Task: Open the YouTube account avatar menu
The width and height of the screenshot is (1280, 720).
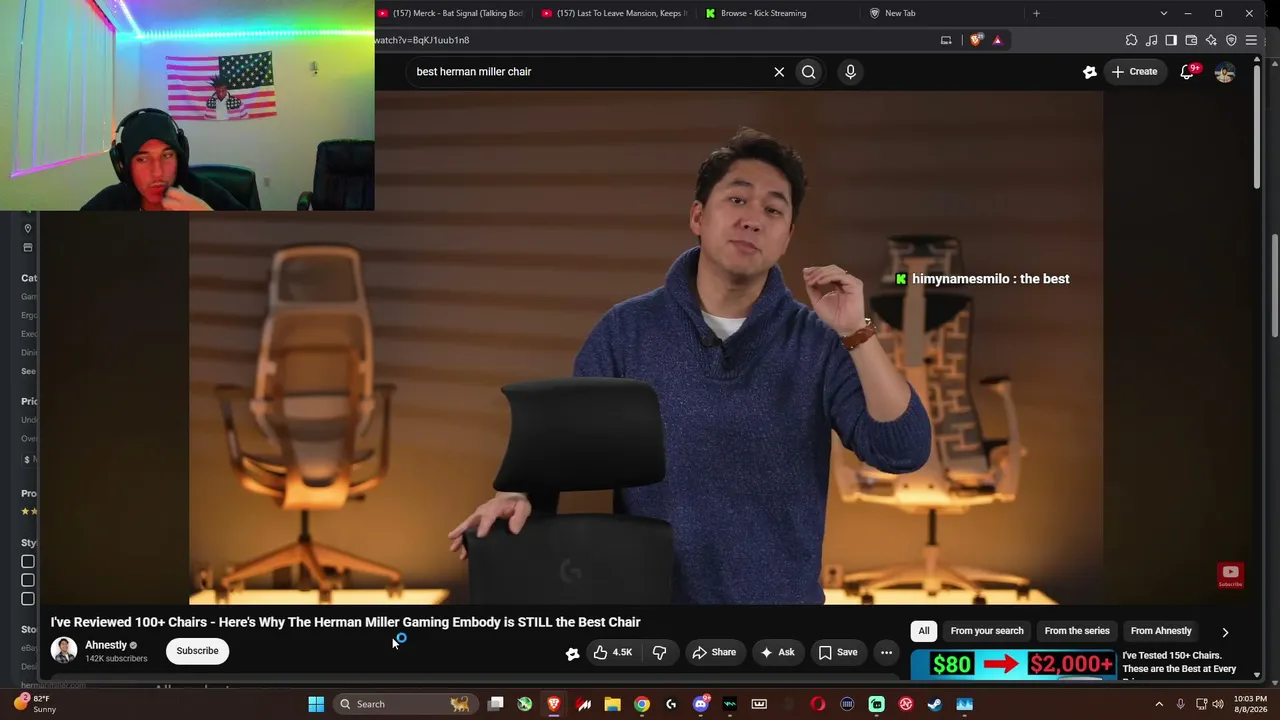Action: point(1225,72)
